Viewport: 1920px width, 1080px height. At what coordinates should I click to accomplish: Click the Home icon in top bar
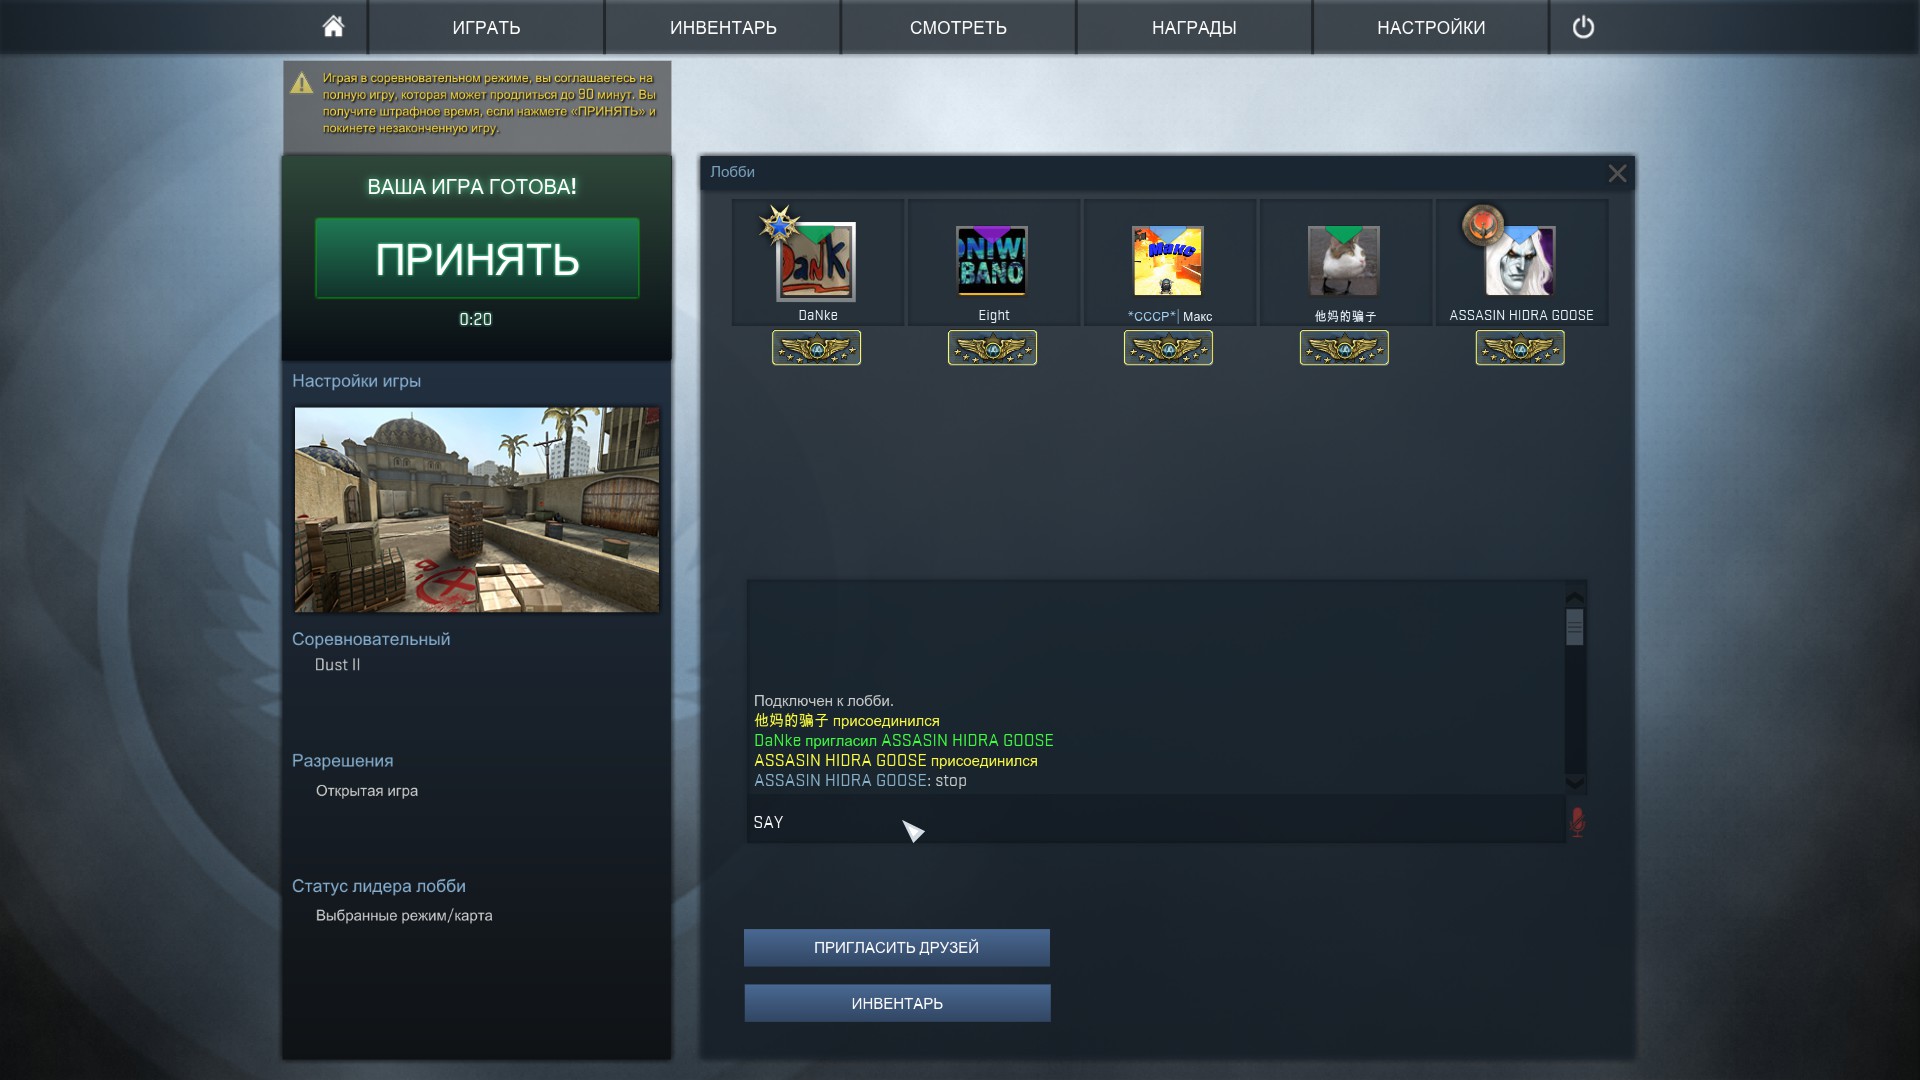(x=333, y=27)
